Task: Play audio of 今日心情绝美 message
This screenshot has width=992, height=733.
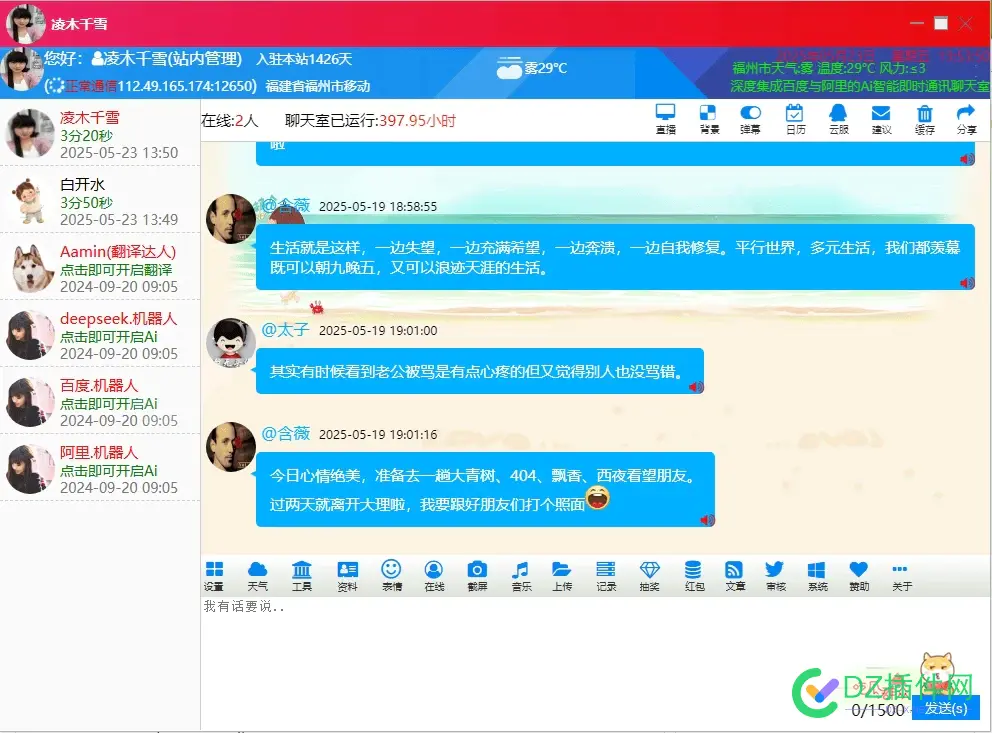Action: (707, 520)
